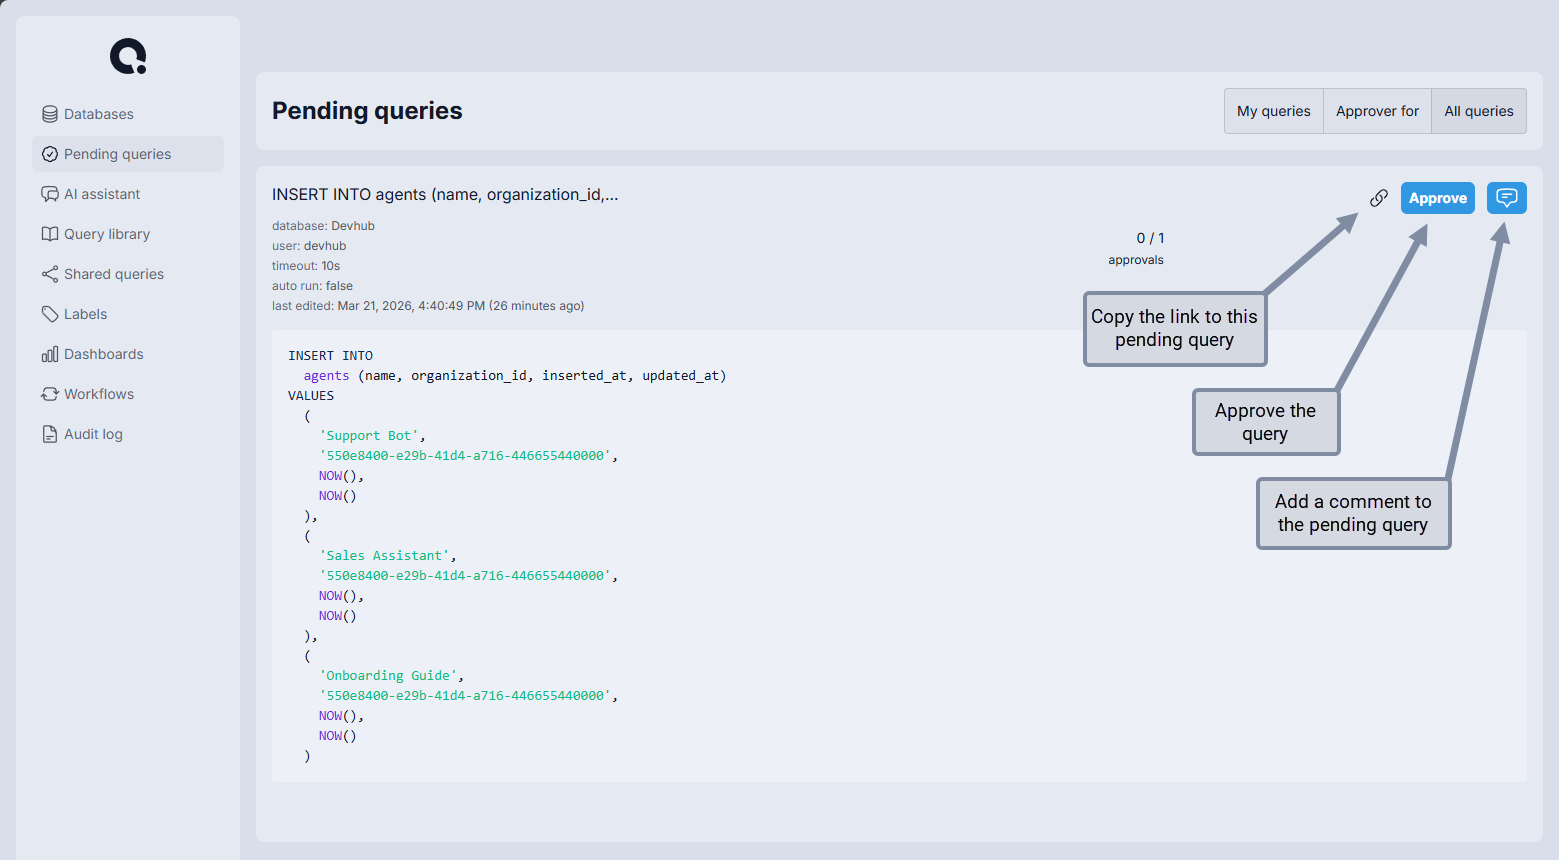This screenshot has width=1559, height=860.
Task: Click the UUID under 'Support Bot'
Action: click(465, 456)
